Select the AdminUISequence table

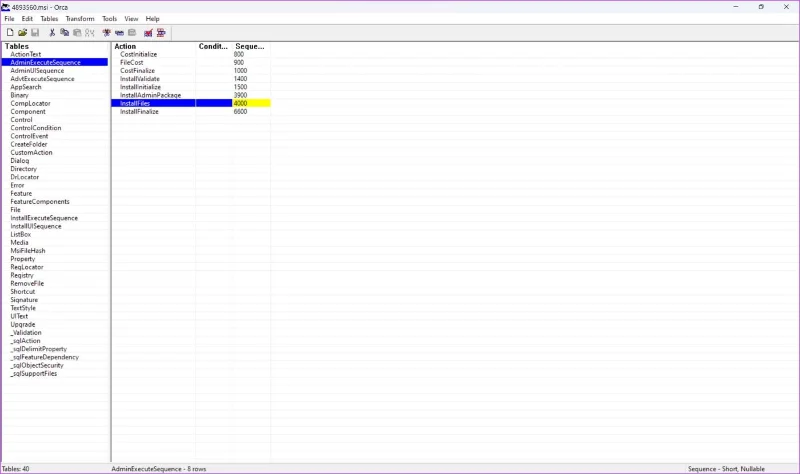(37, 70)
